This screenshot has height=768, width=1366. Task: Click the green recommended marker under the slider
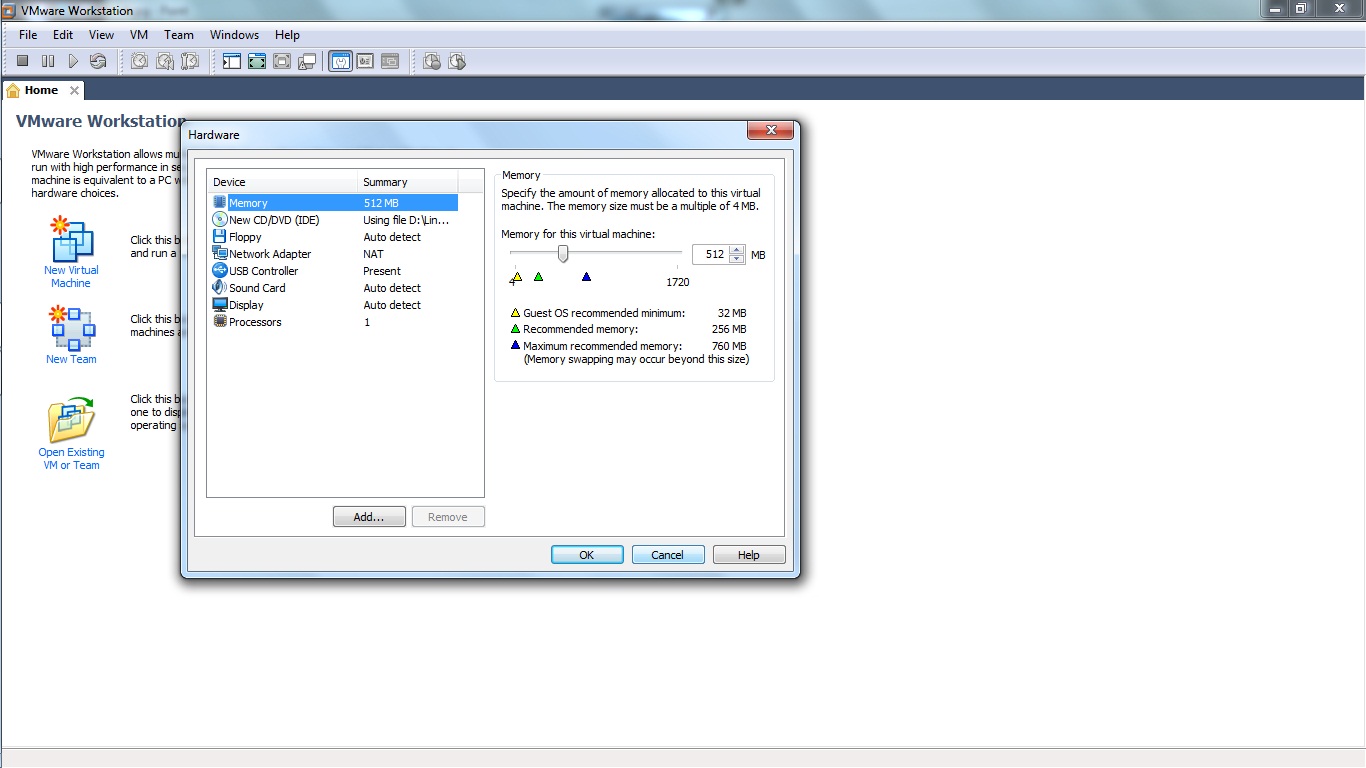tap(538, 277)
